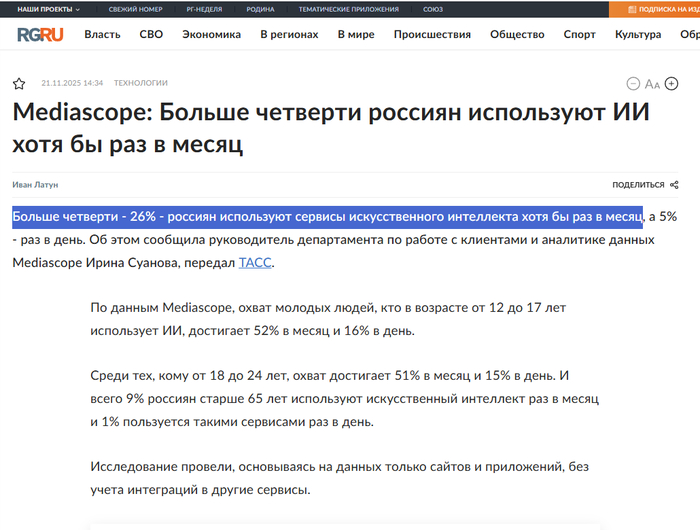Expand the Наши проекты dropdown

point(48,9)
